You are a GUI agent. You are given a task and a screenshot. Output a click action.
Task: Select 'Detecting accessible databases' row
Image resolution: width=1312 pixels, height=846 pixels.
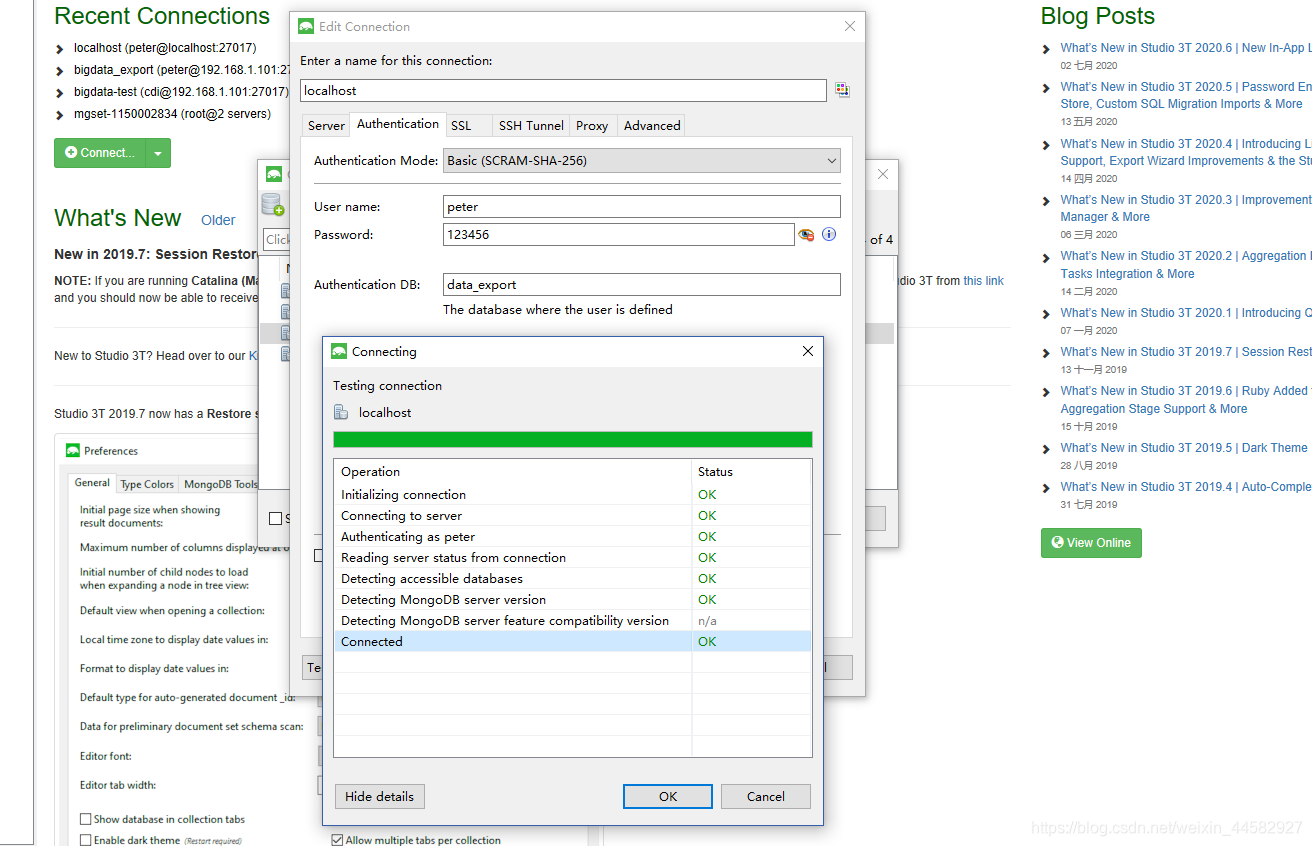point(572,579)
